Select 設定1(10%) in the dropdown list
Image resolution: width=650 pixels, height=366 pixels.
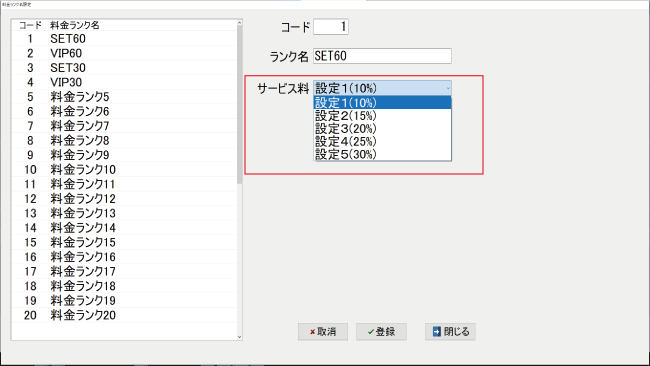(382, 102)
